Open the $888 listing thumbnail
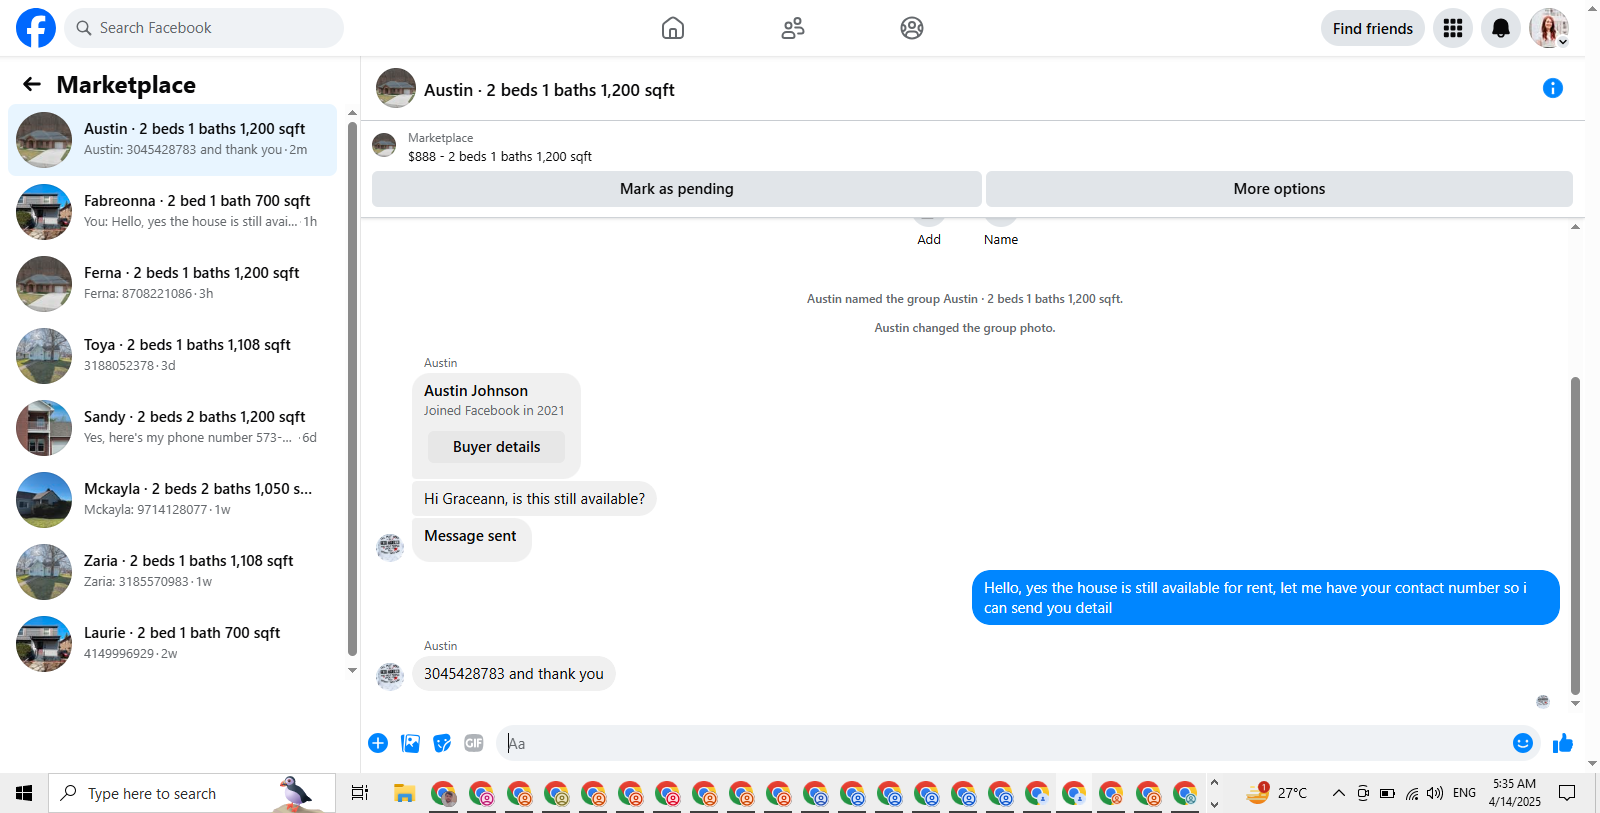Viewport: 1600px width, 813px height. click(384, 146)
